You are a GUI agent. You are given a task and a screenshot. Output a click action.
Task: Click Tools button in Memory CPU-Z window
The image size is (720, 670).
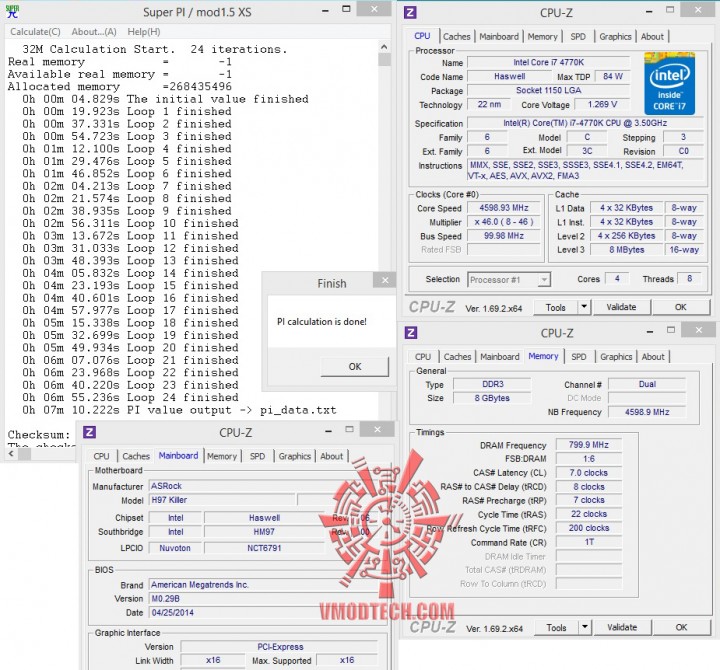(x=556, y=628)
